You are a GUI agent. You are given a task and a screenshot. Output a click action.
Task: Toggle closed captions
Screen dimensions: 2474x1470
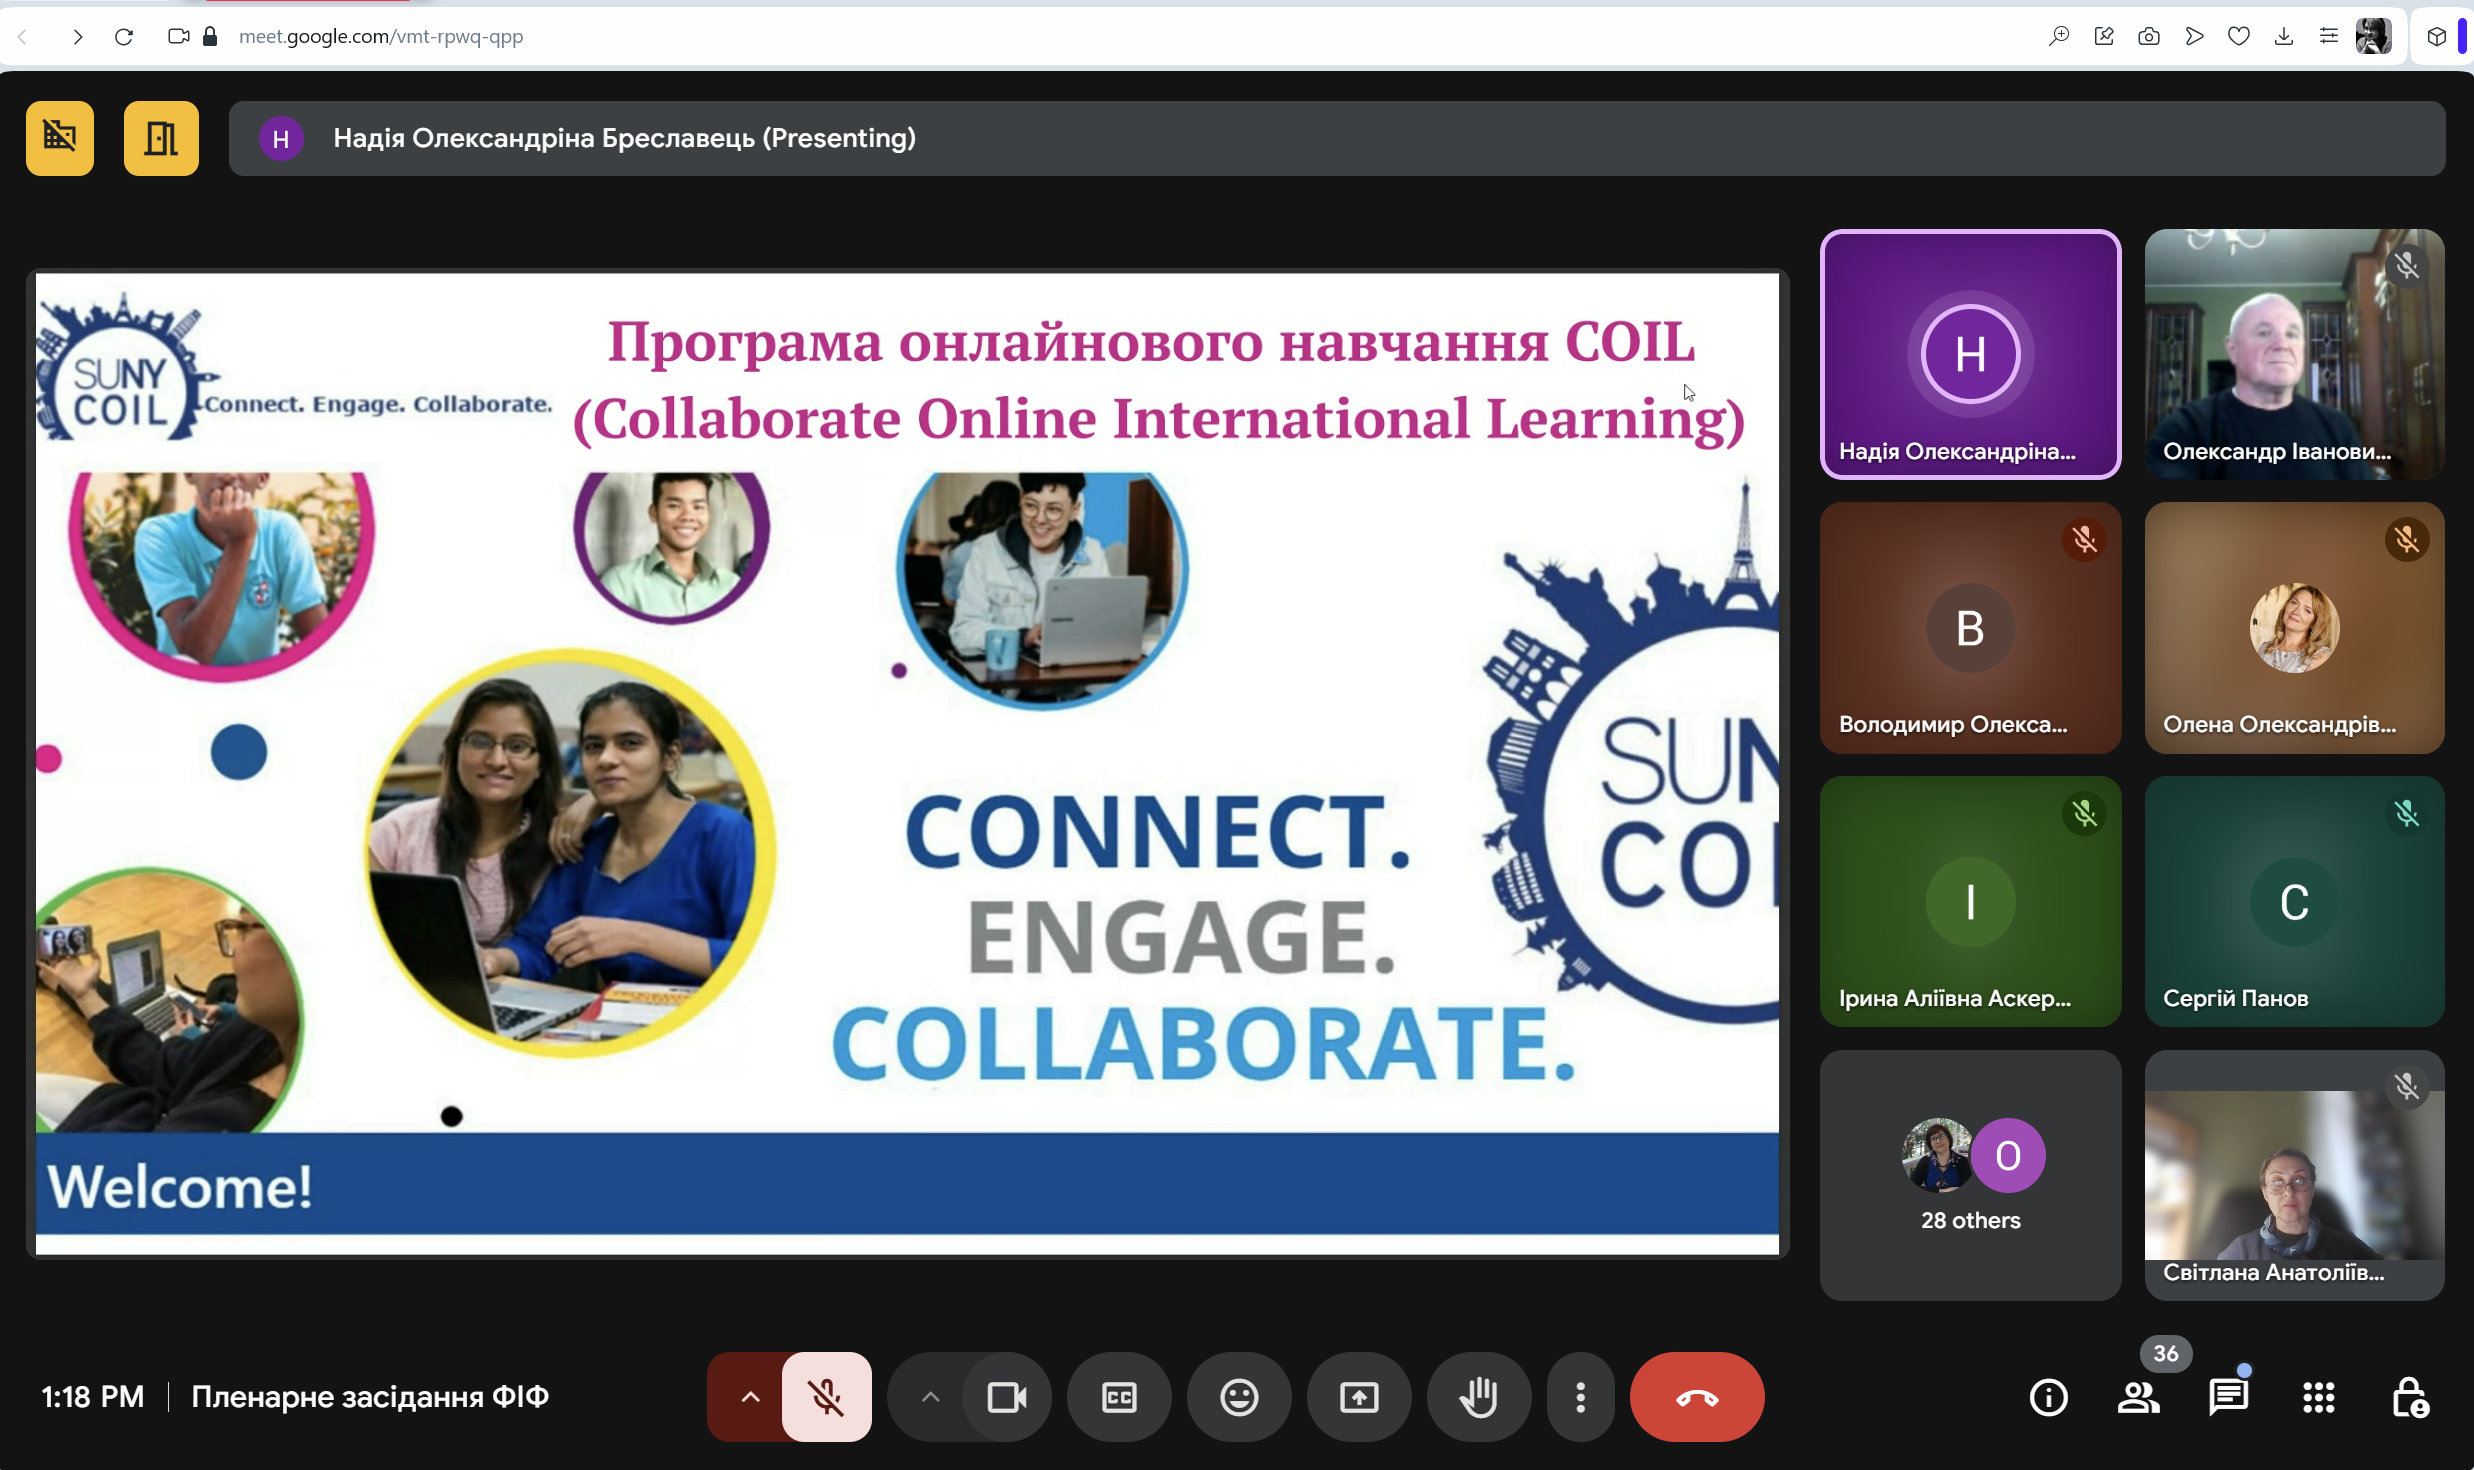(x=1119, y=1397)
